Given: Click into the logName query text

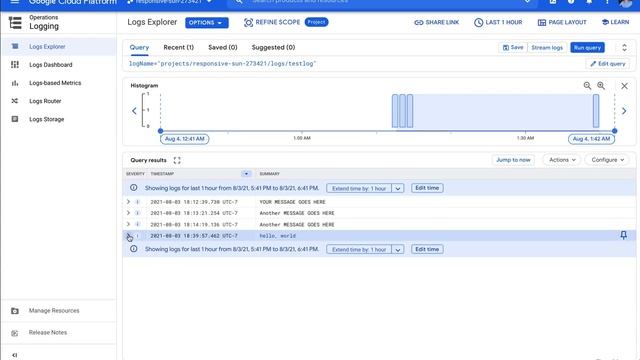Looking at the screenshot, I should 222,64.
